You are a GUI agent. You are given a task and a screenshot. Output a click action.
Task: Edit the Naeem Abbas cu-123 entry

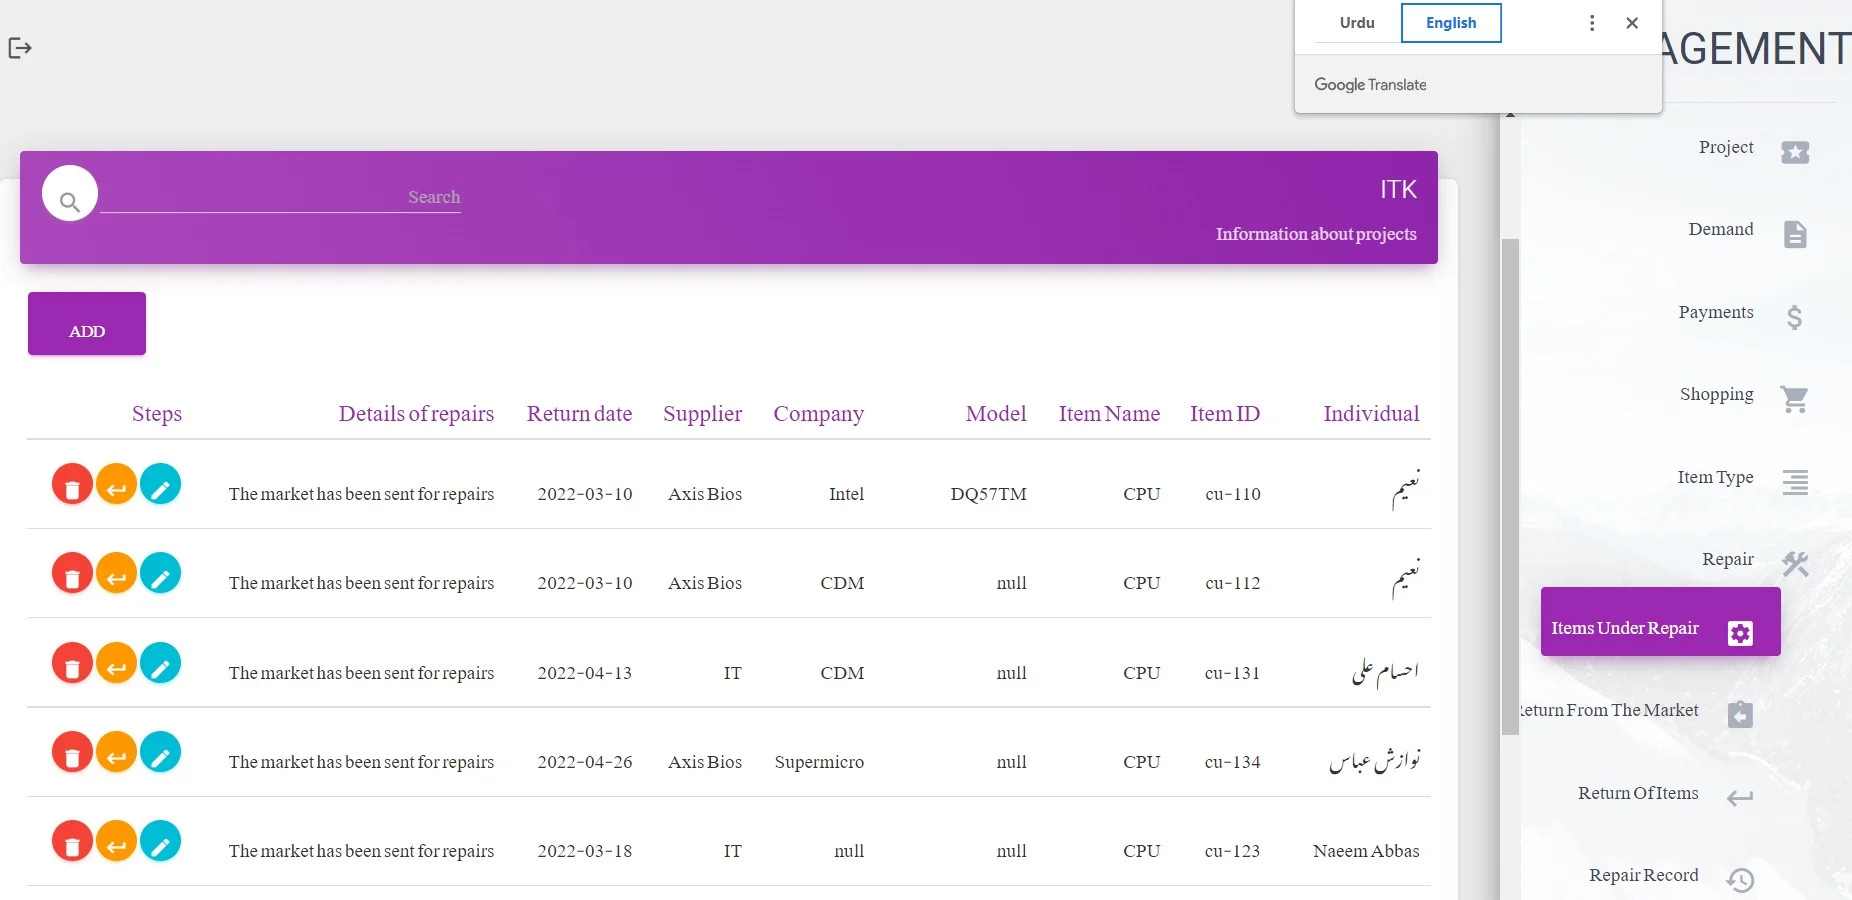(x=160, y=842)
